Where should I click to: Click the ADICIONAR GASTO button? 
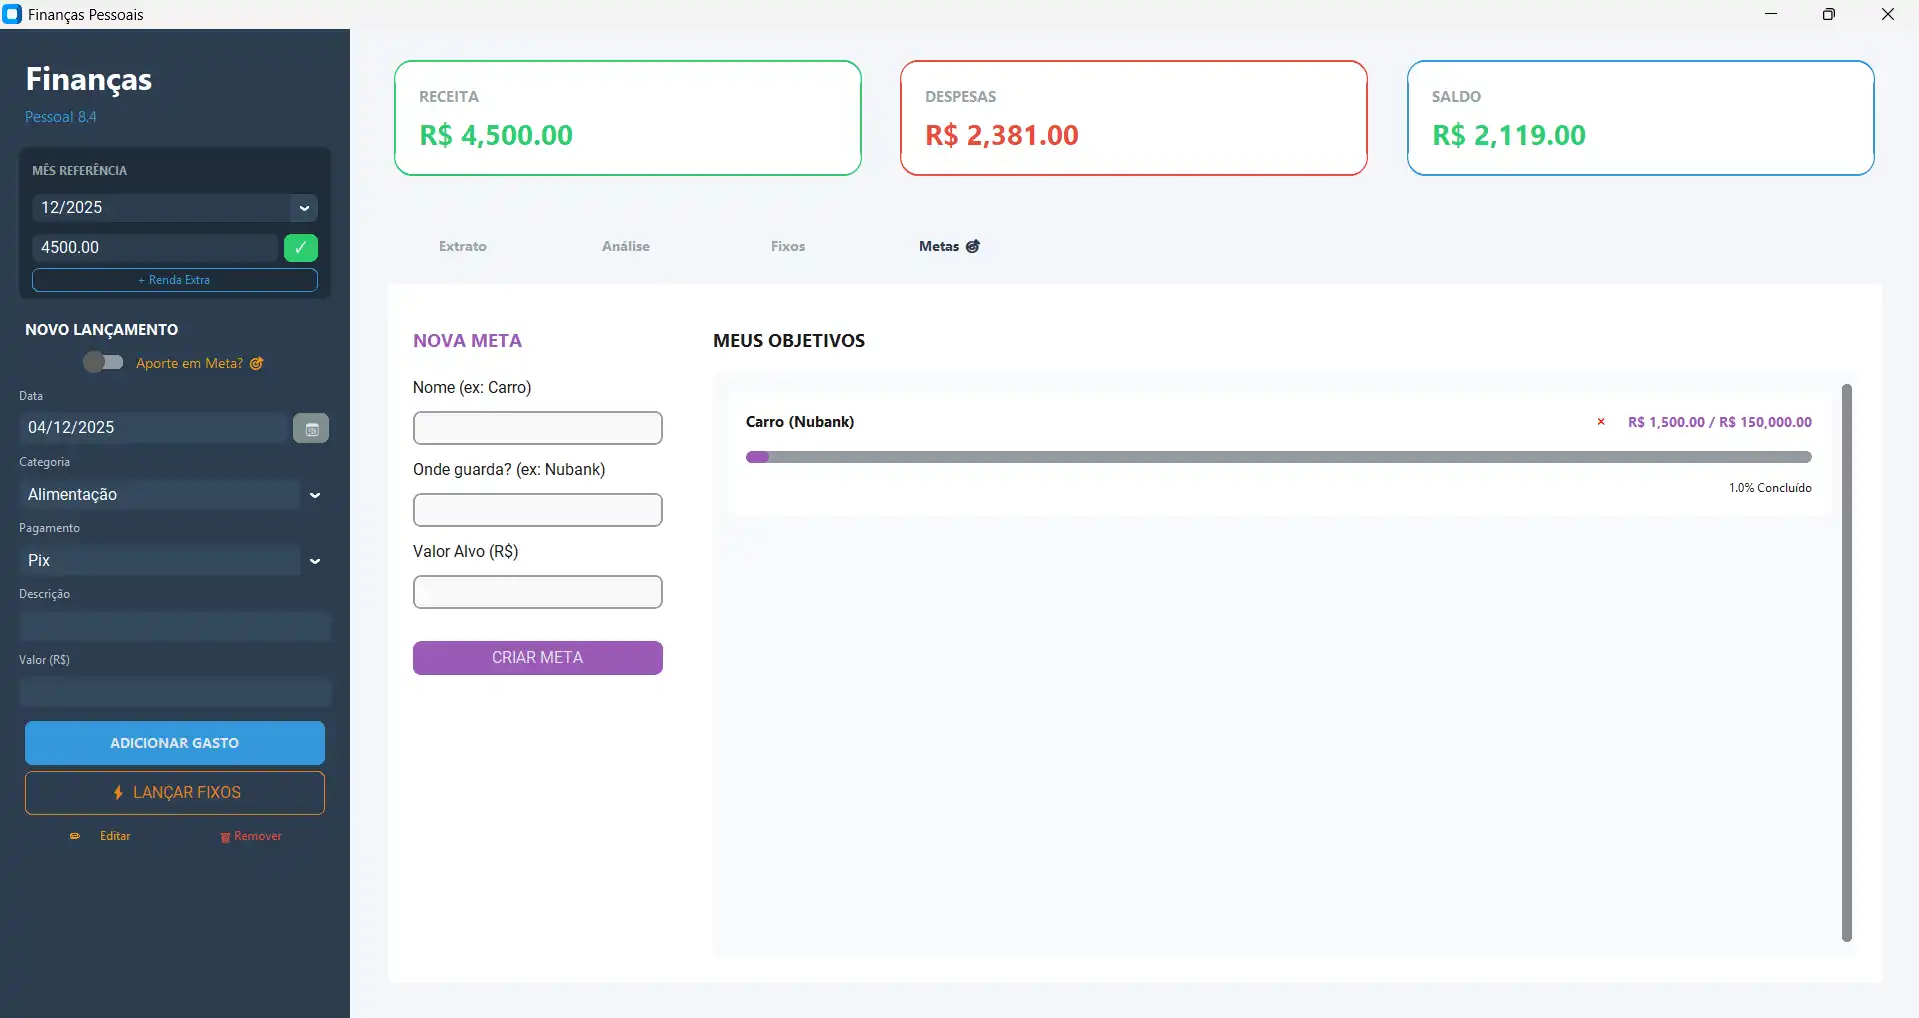175,743
